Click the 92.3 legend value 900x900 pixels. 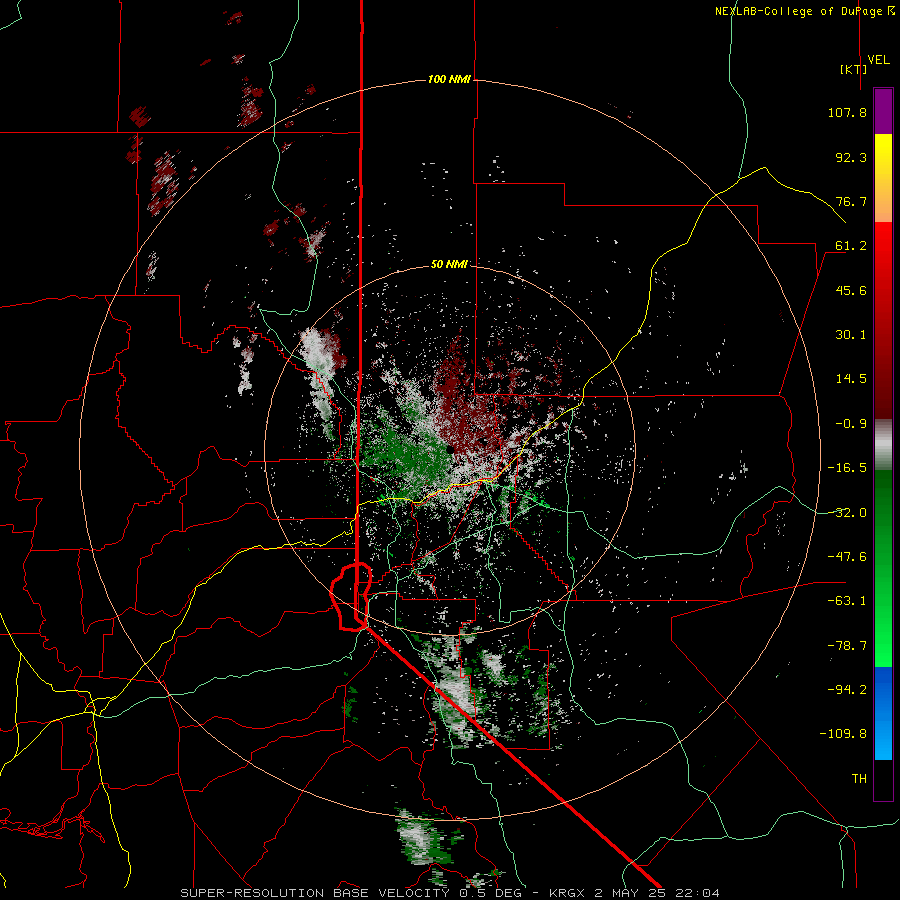click(851, 157)
